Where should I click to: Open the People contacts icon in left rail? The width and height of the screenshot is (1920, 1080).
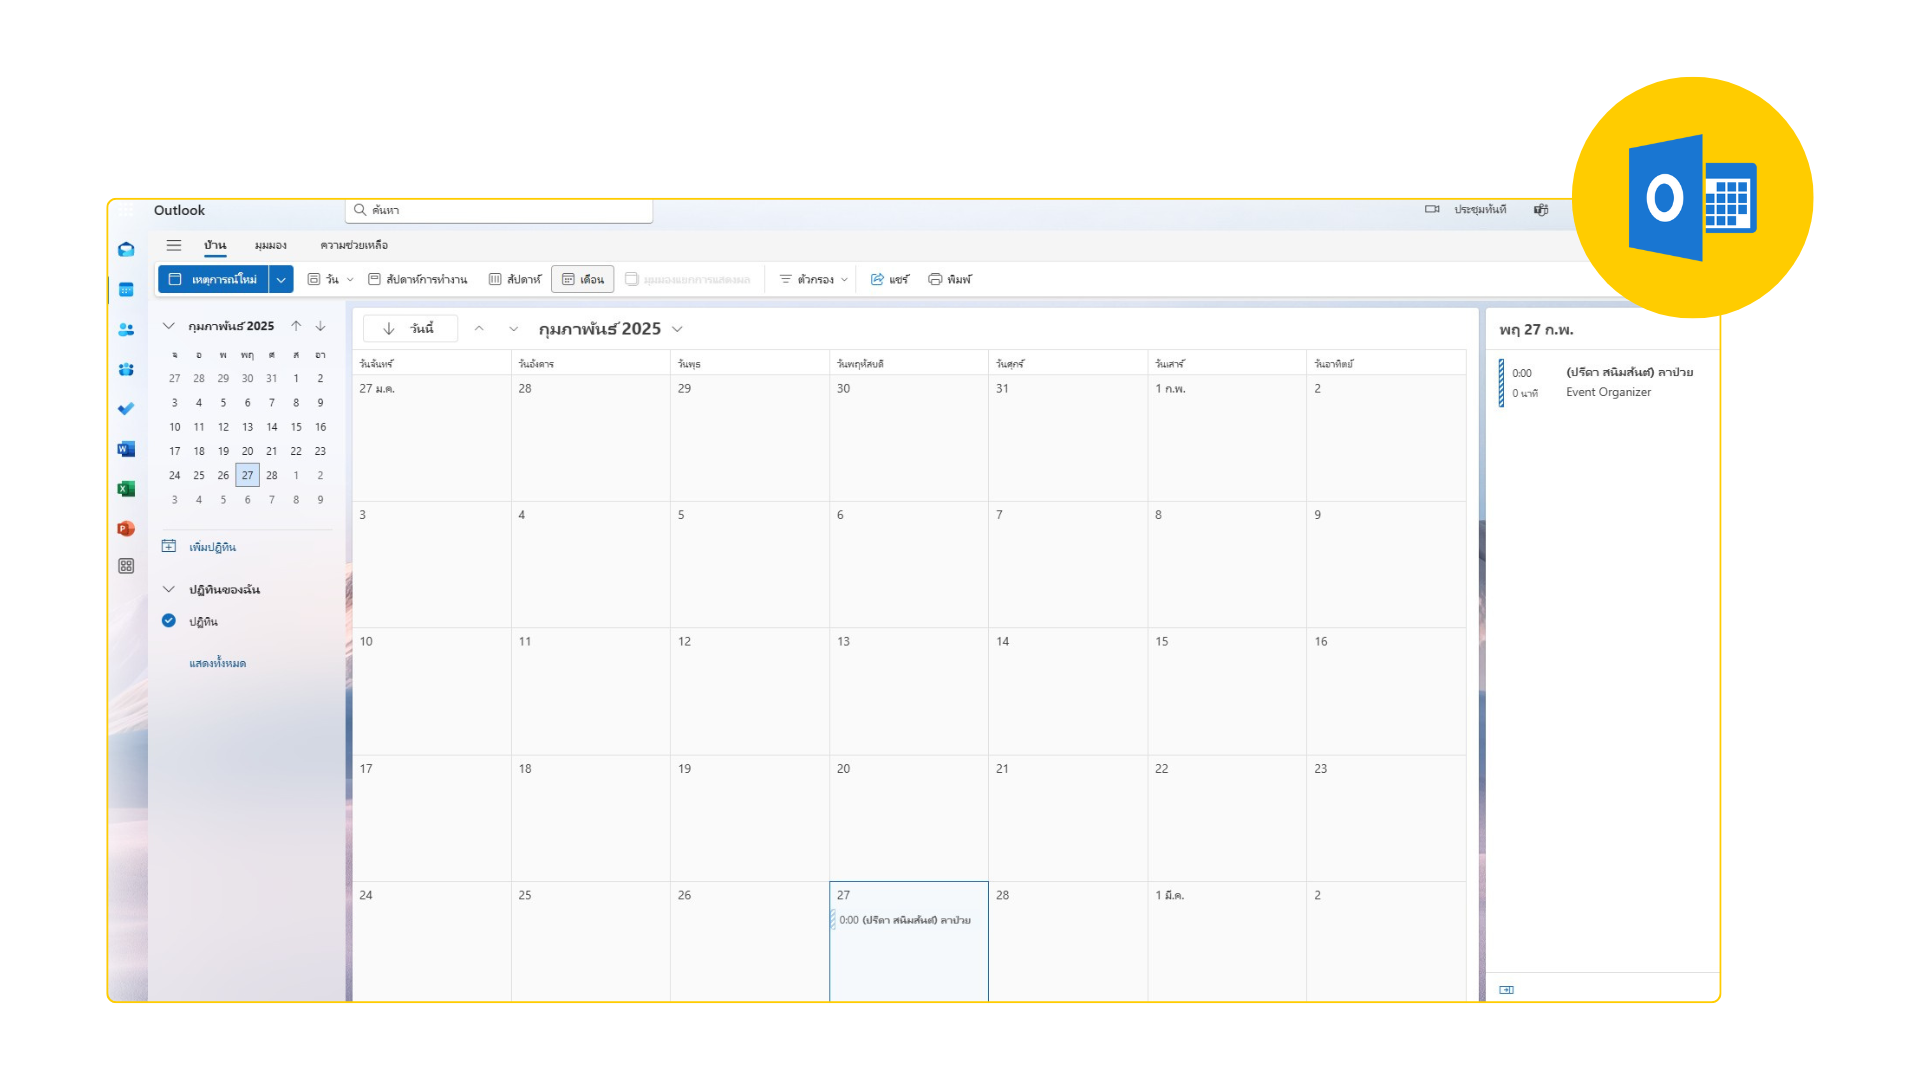tap(126, 329)
